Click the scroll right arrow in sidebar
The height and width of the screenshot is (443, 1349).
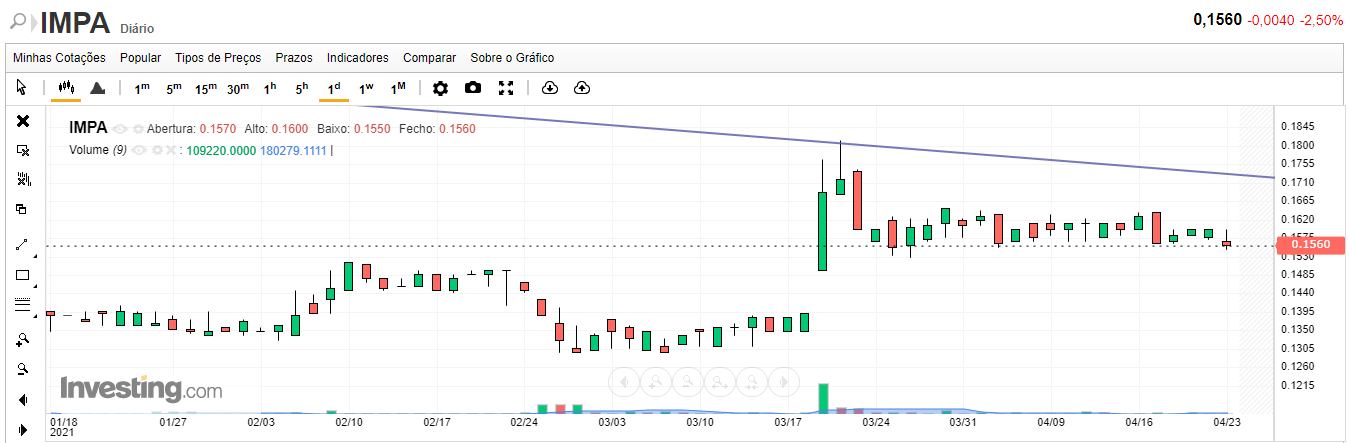(x=23, y=430)
